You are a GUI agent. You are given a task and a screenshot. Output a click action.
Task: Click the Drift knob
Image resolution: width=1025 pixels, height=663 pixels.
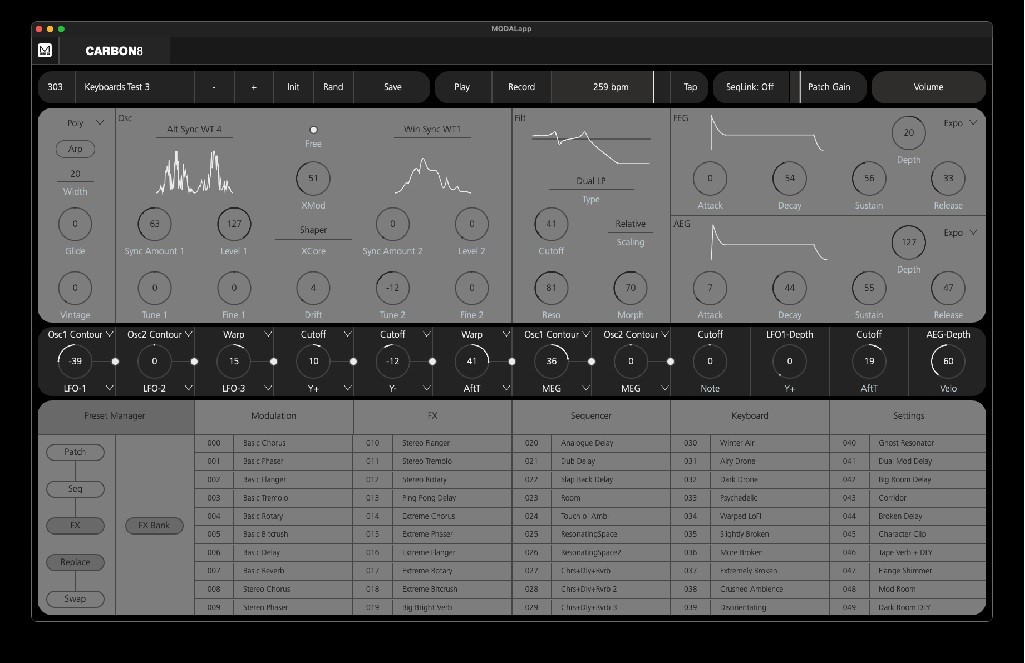[x=313, y=288]
